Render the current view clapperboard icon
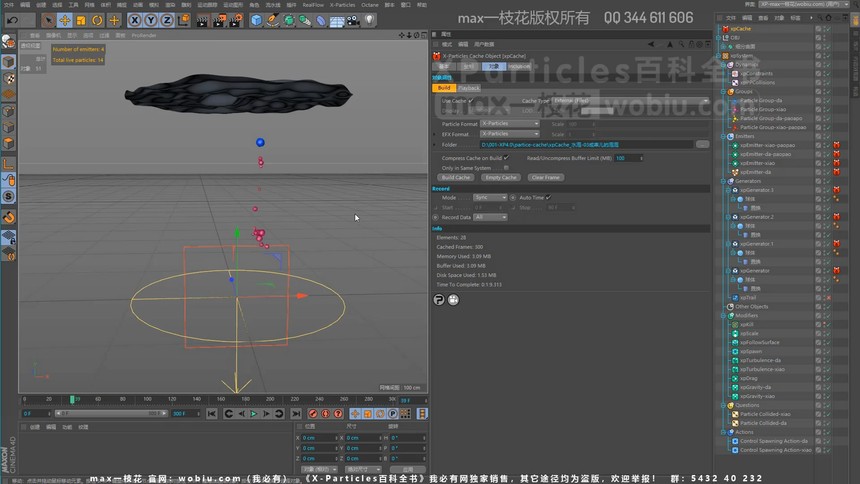This screenshot has width=860, height=484. pyautogui.click(x=202, y=21)
